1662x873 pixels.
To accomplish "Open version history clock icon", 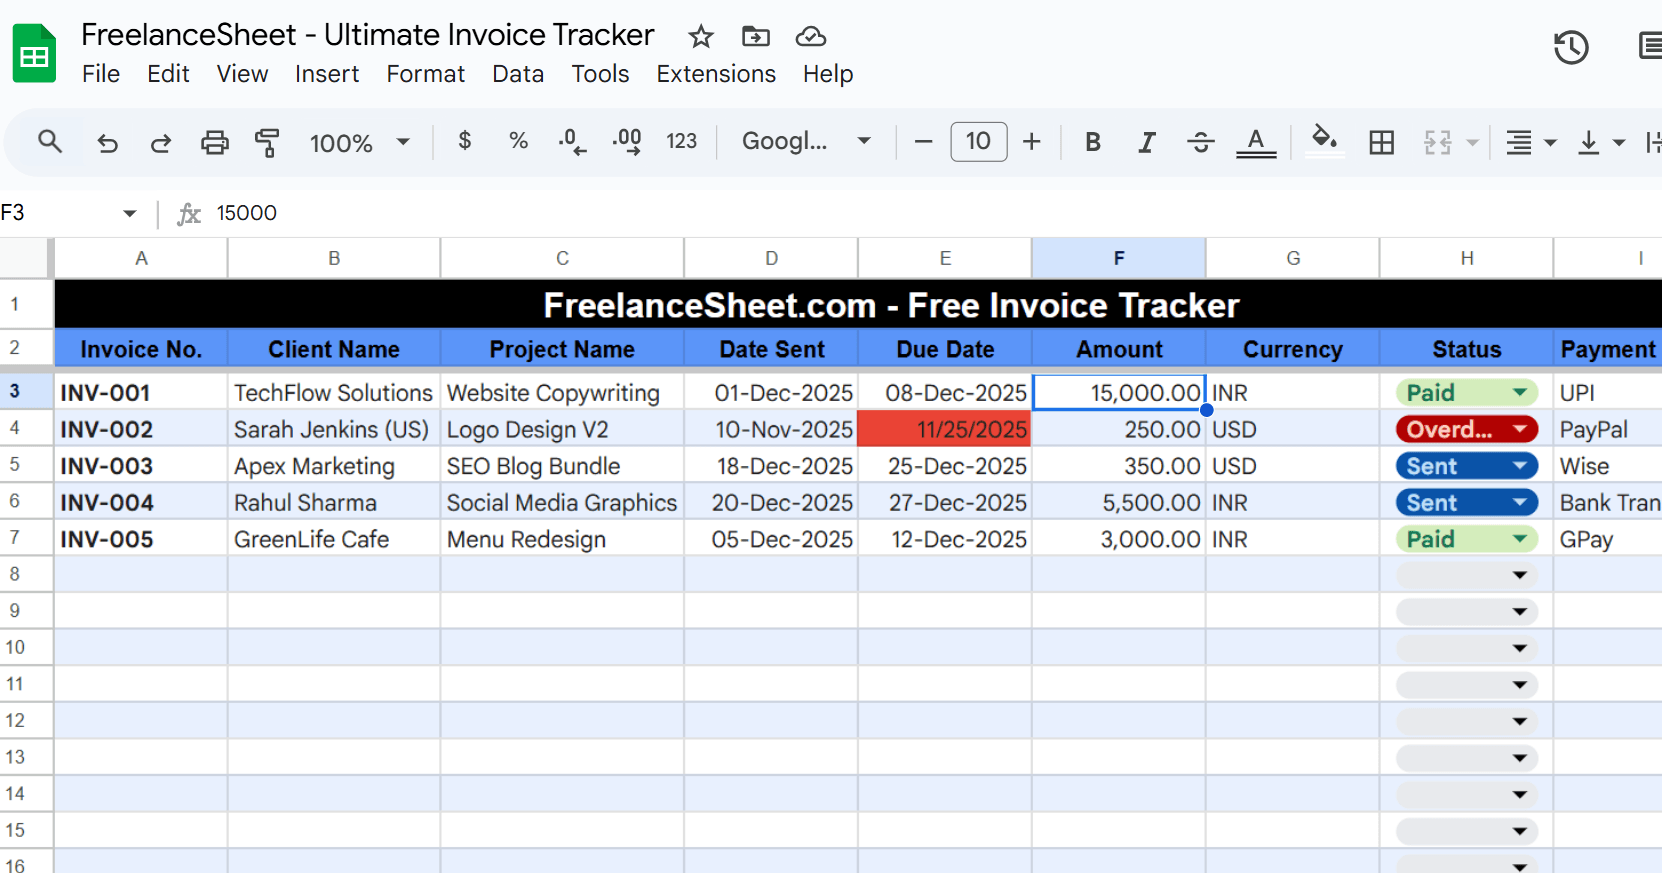I will pyautogui.click(x=1571, y=47).
